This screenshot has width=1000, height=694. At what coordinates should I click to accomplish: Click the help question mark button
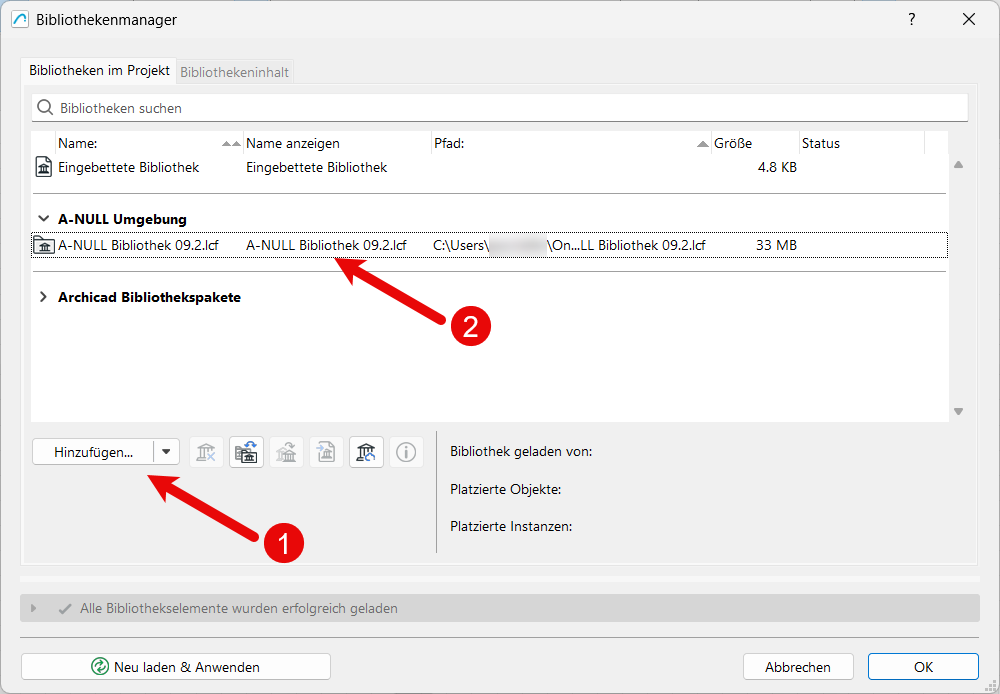912,20
